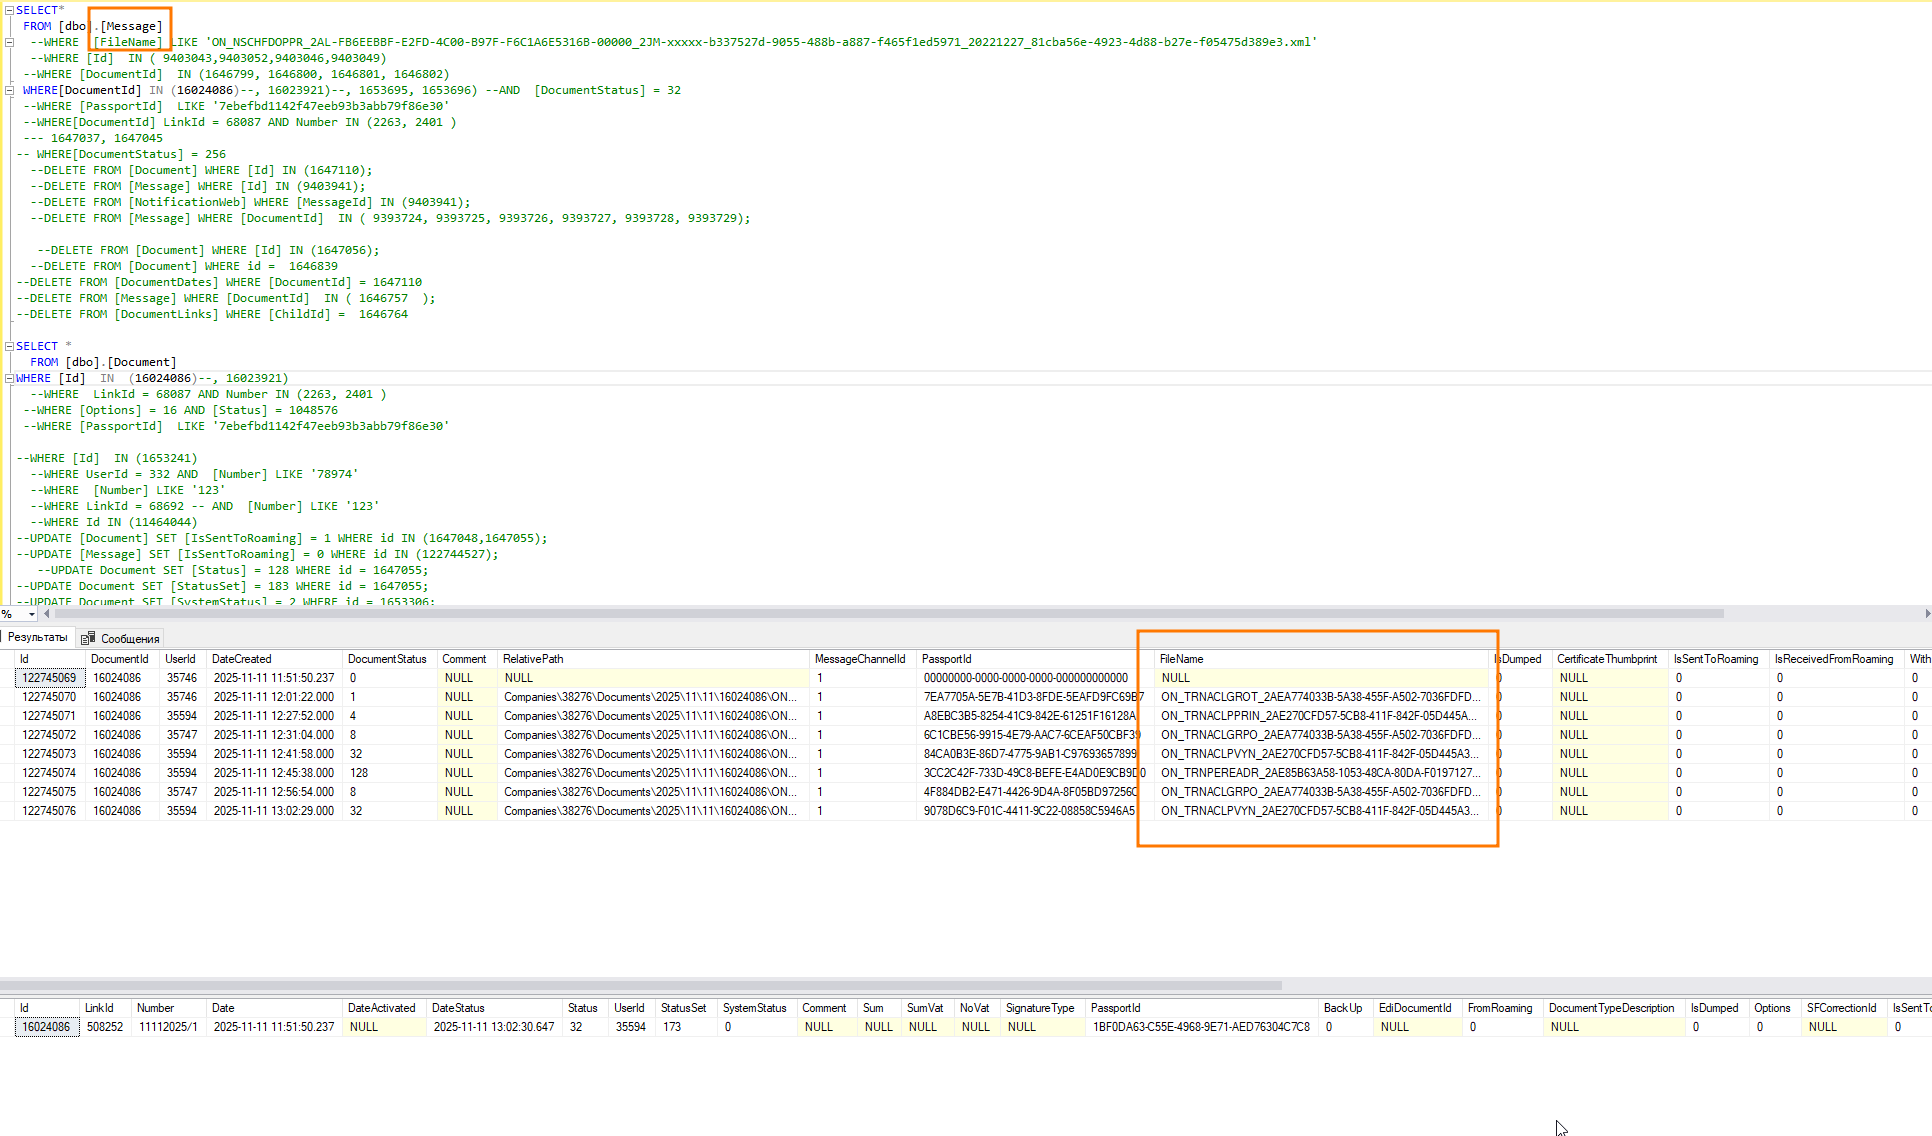Click the DateCreated column header in results
Screen dimensions: 1932x1136
pos(241,659)
